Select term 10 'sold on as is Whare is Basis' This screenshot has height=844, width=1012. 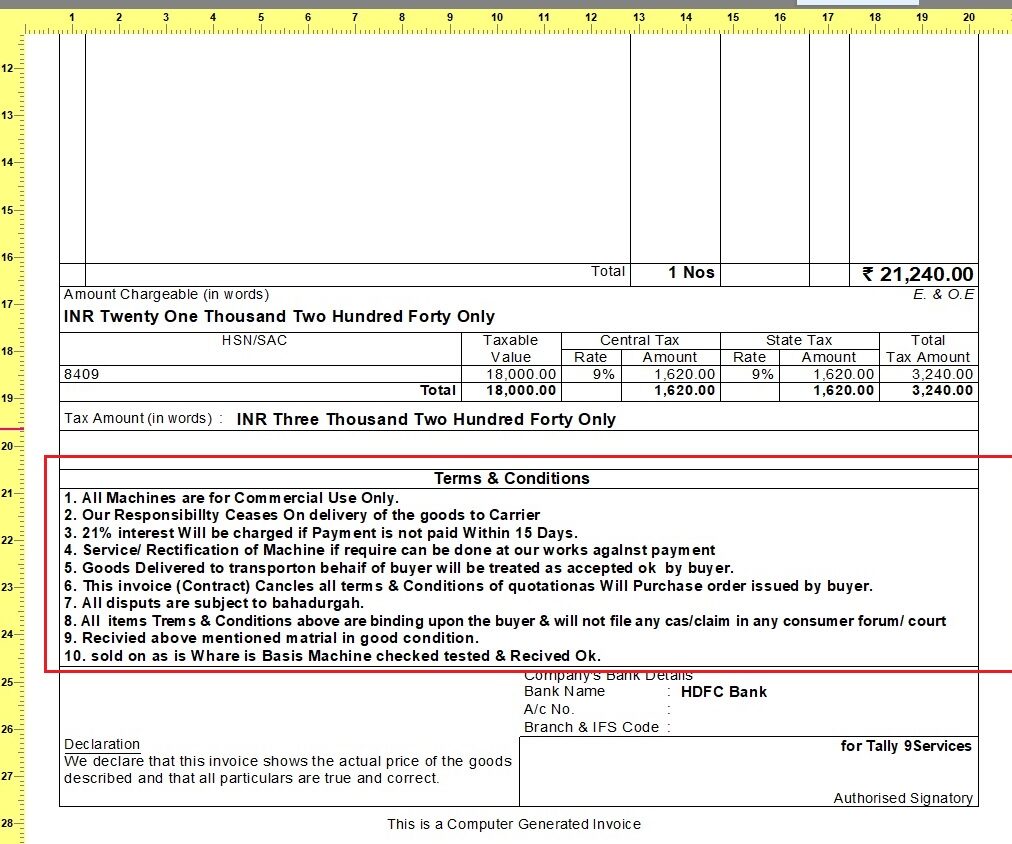pyautogui.click(x=332, y=656)
